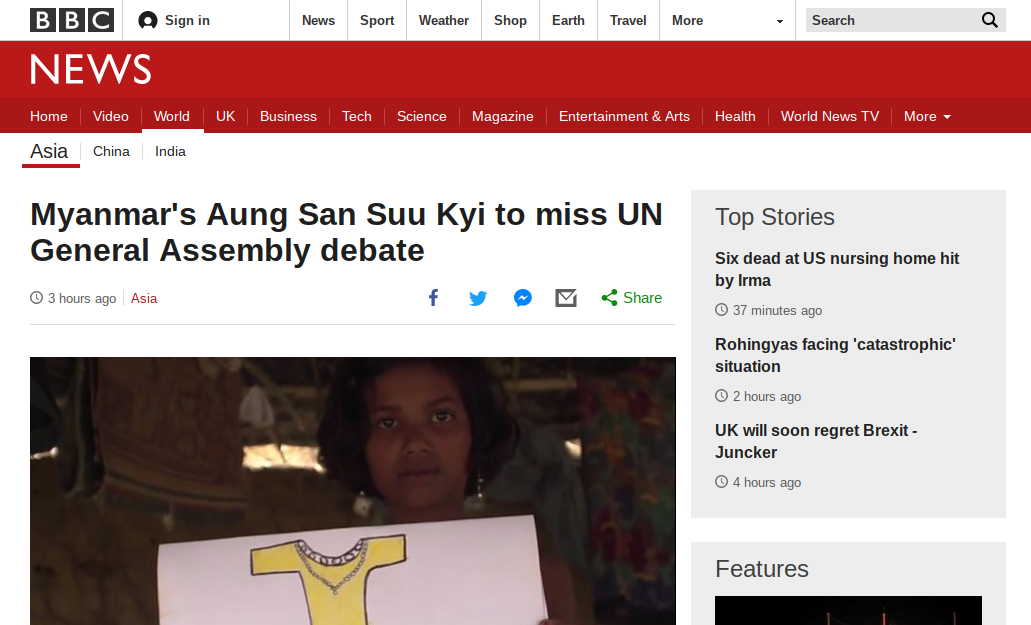Open UK will soon regret Brexit story
Screen dimensions: 1031x625
click(816, 442)
